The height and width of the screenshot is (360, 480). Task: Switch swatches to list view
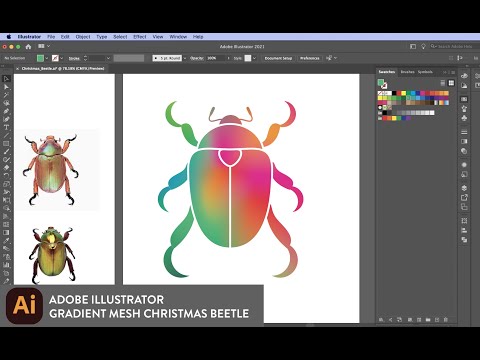[x=443, y=83]
